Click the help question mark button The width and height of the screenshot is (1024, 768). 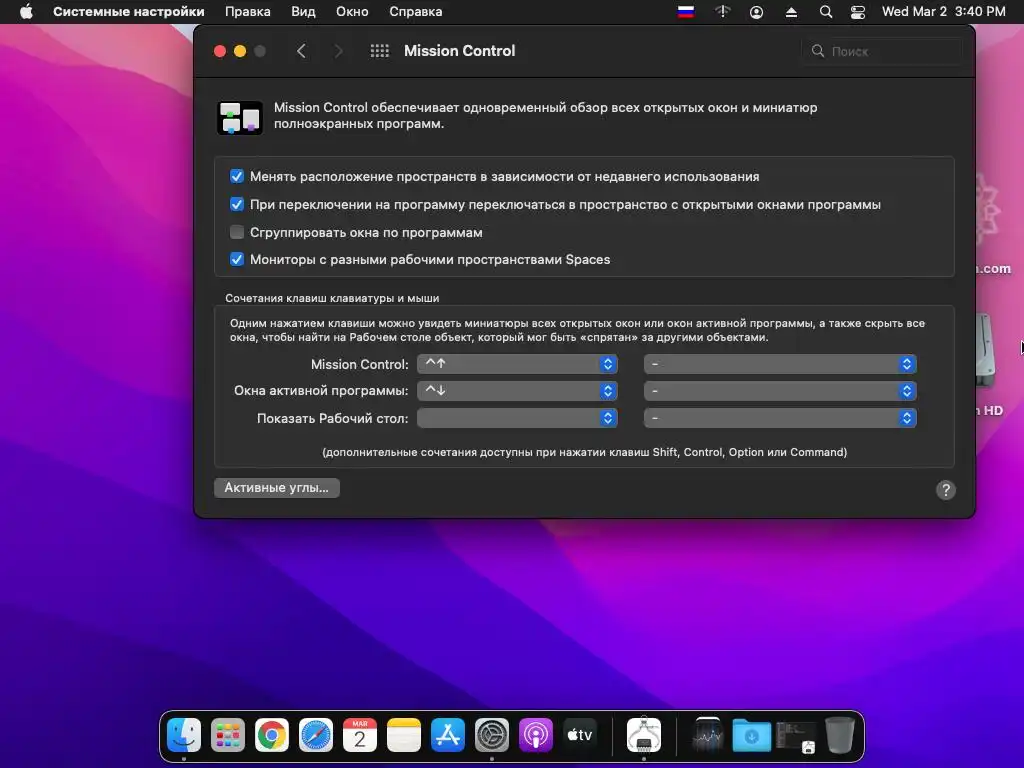946,490
